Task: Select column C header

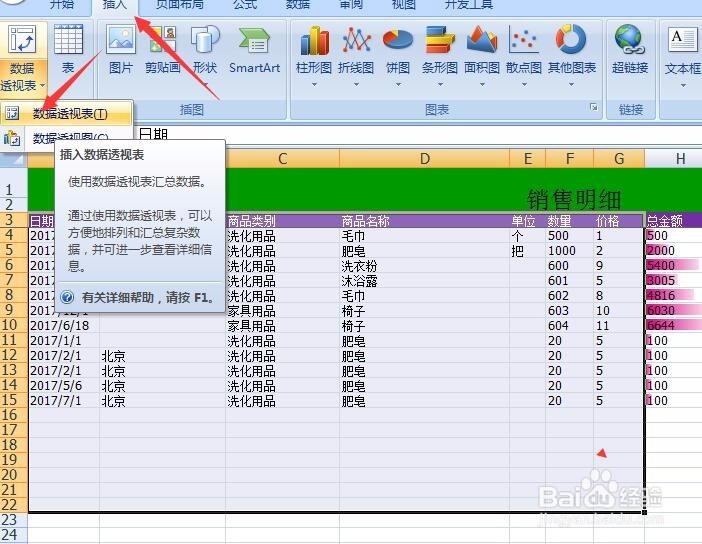Action: (282, 158)
